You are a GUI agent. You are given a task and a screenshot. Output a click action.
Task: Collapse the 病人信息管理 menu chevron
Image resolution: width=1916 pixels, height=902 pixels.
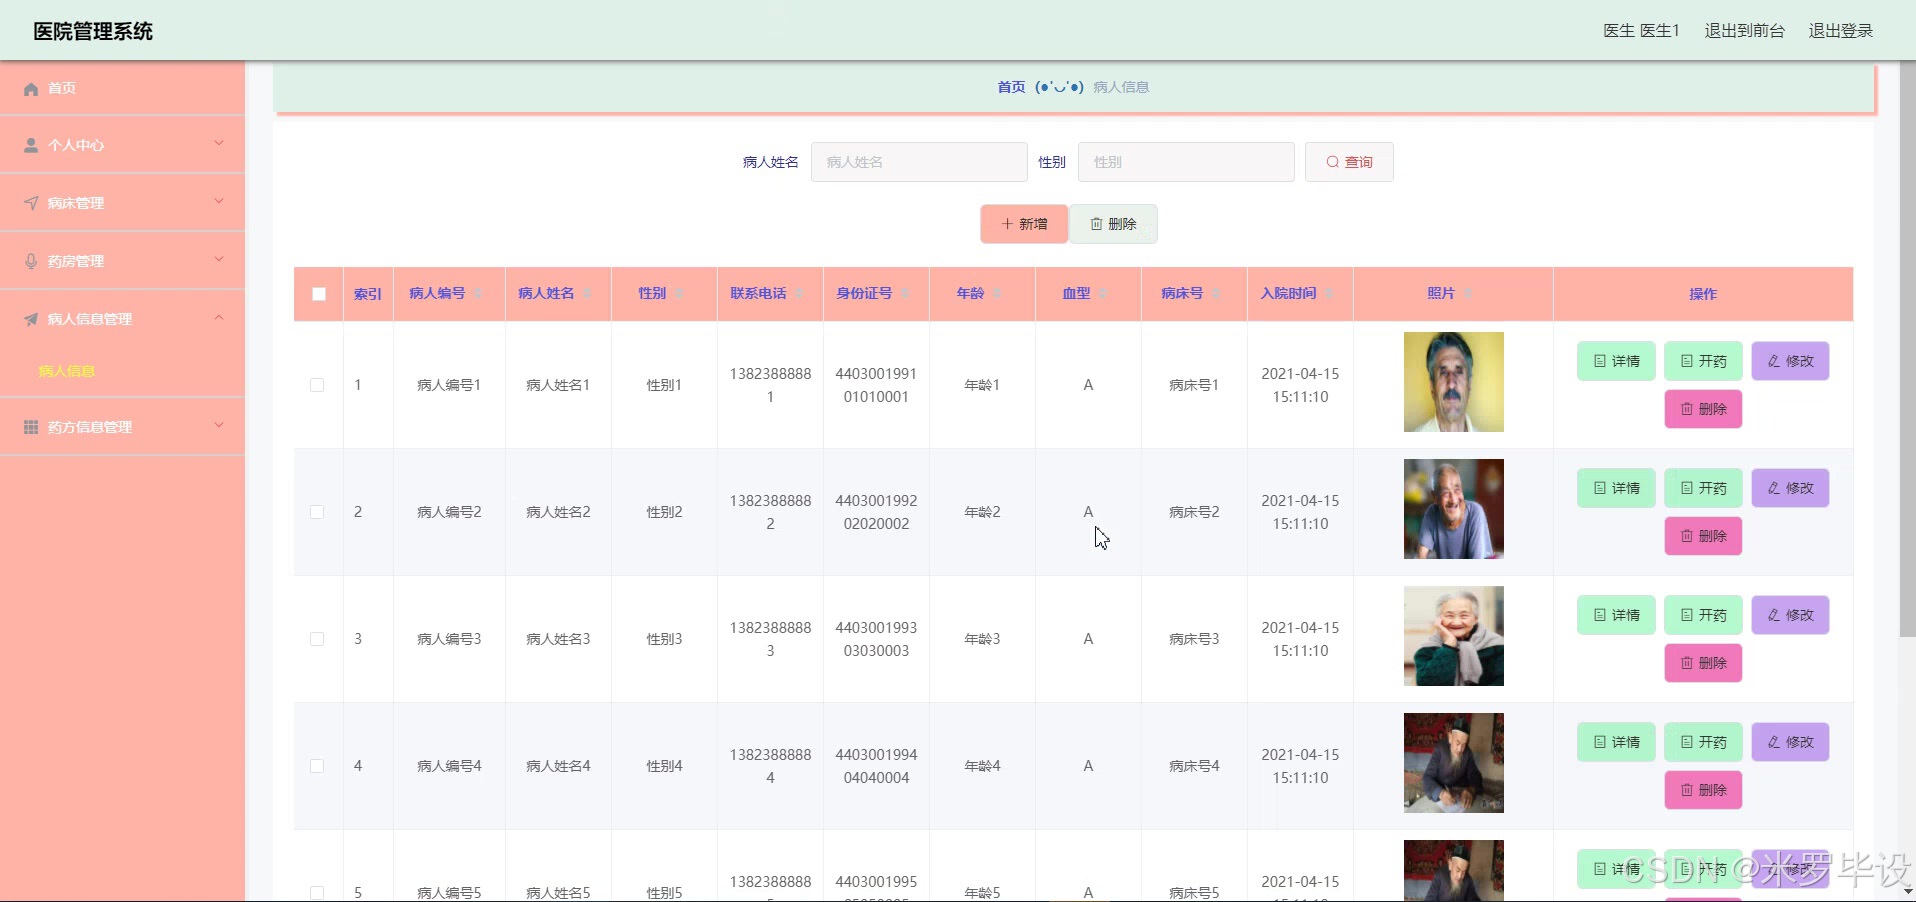coord(219,318)
